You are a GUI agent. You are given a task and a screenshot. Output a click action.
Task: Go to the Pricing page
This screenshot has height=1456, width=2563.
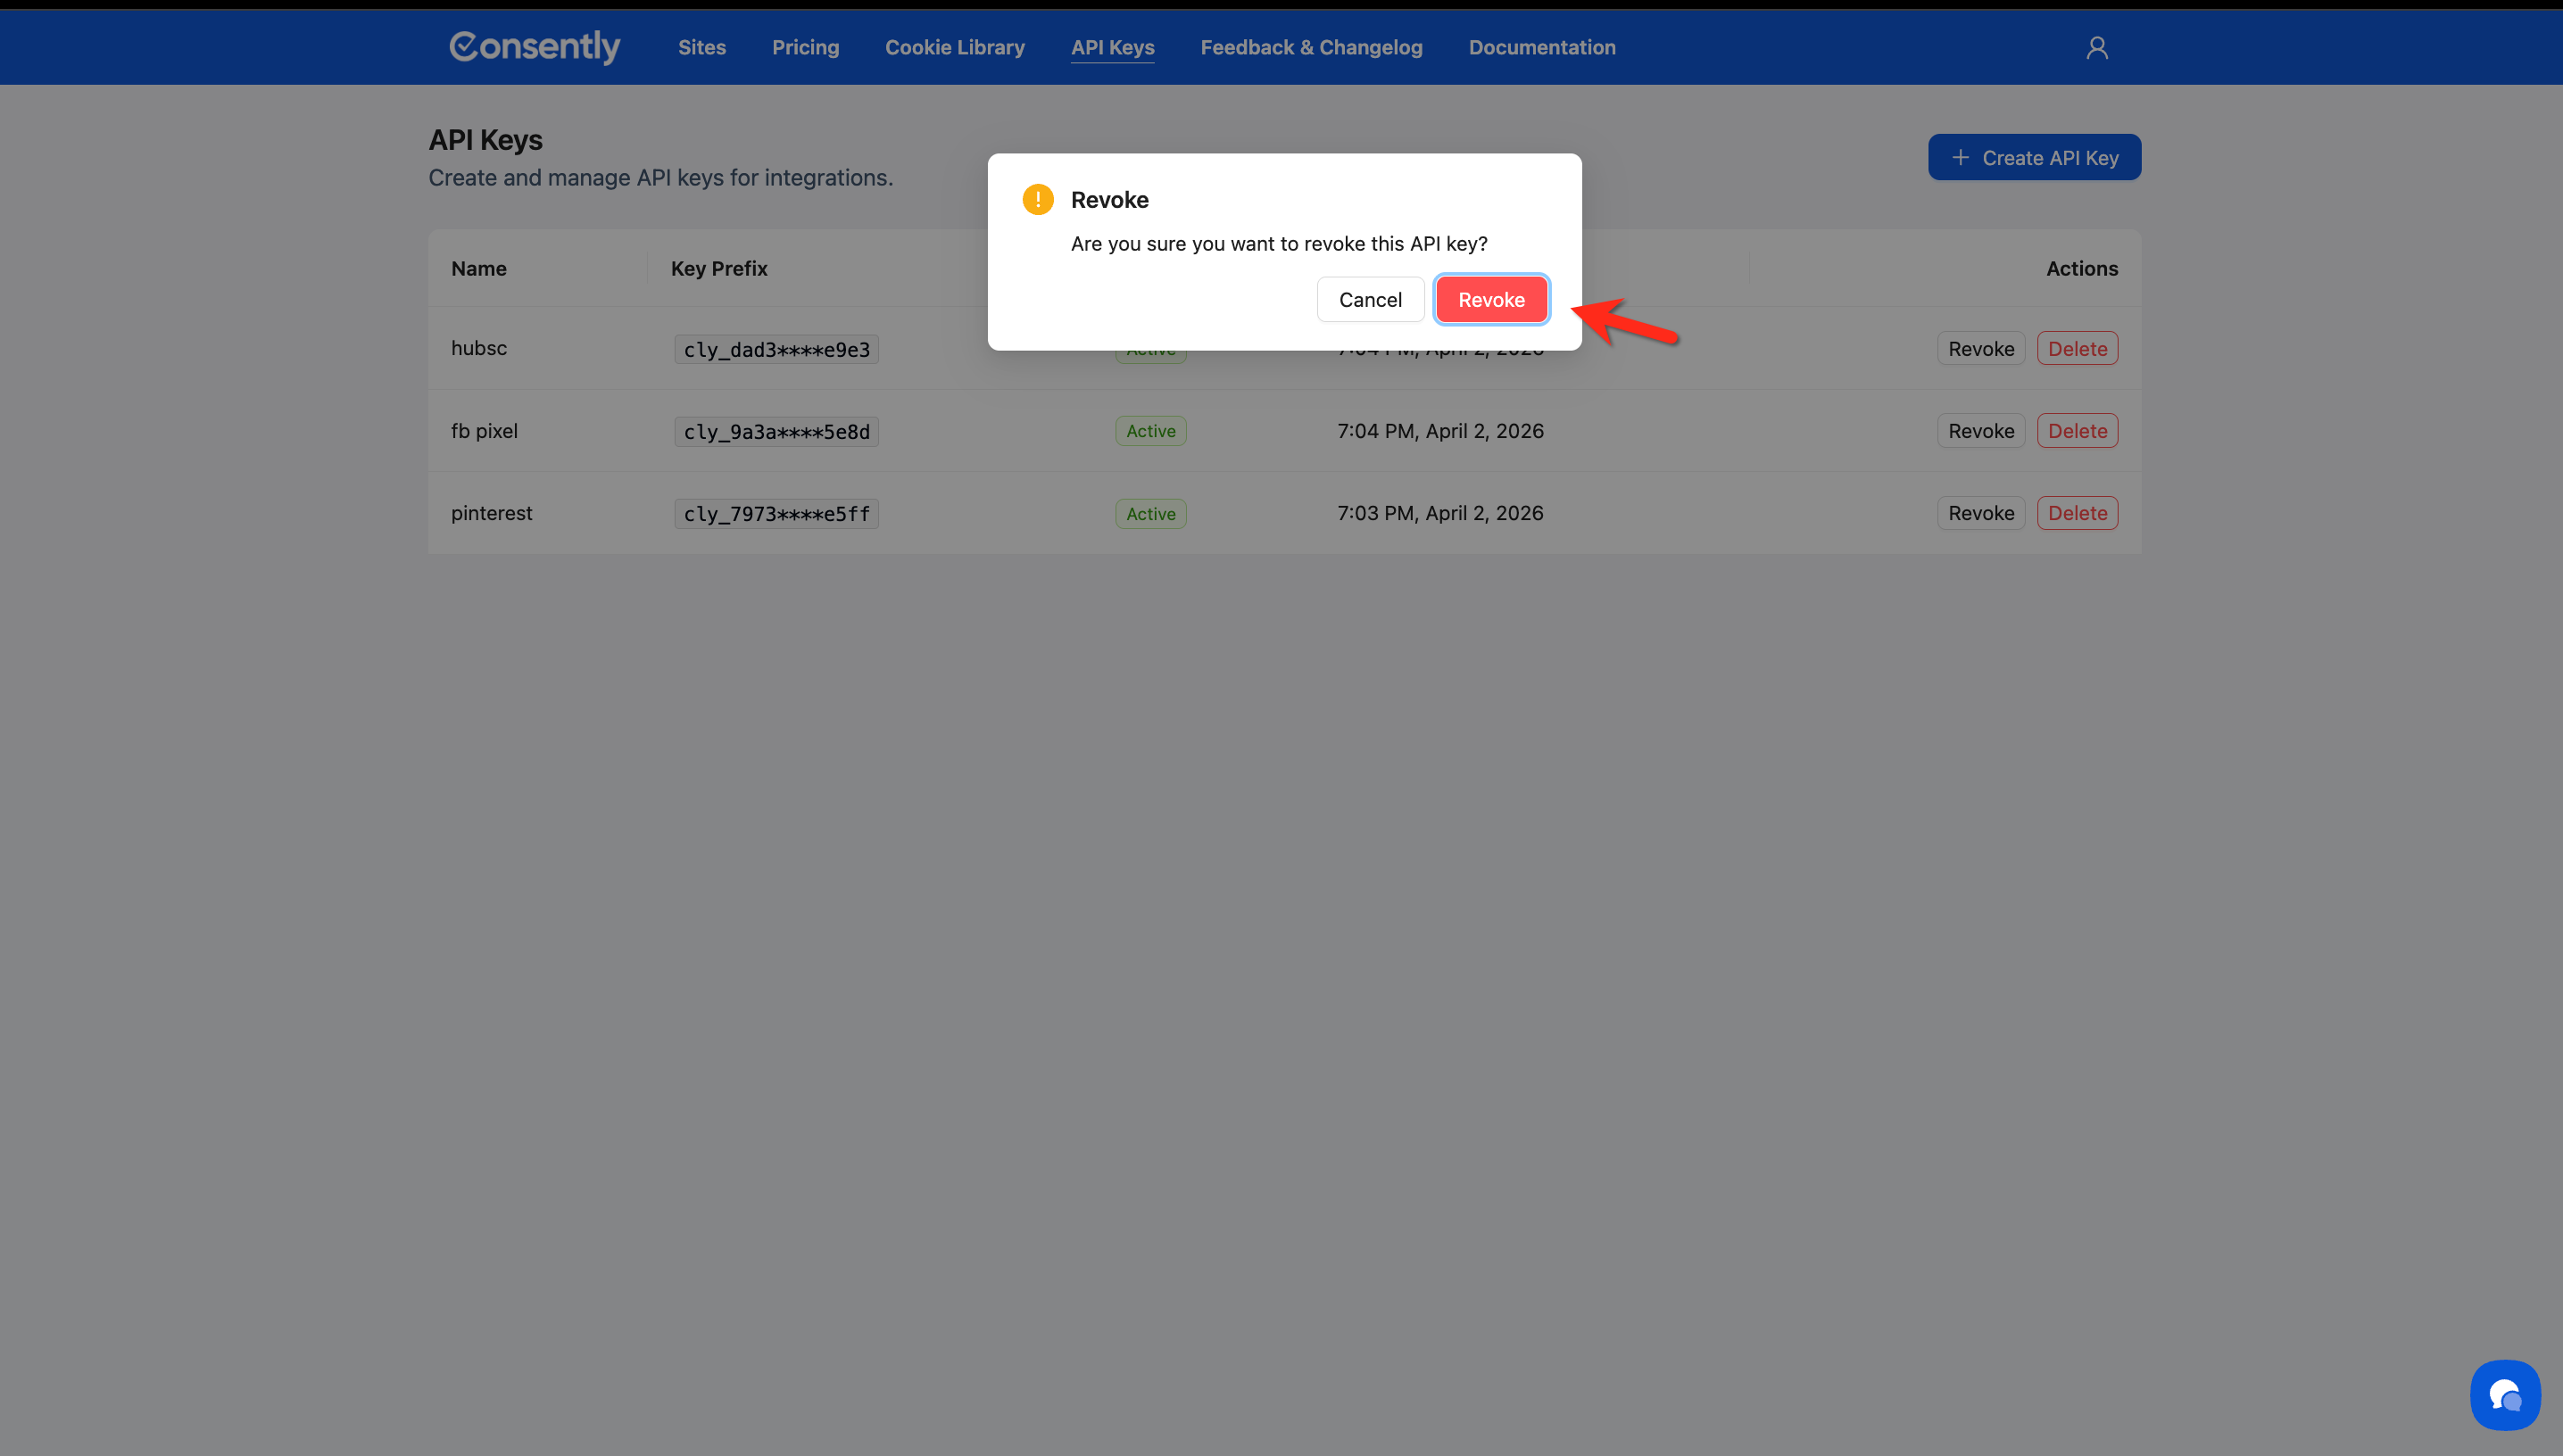[x=805, y=47]
